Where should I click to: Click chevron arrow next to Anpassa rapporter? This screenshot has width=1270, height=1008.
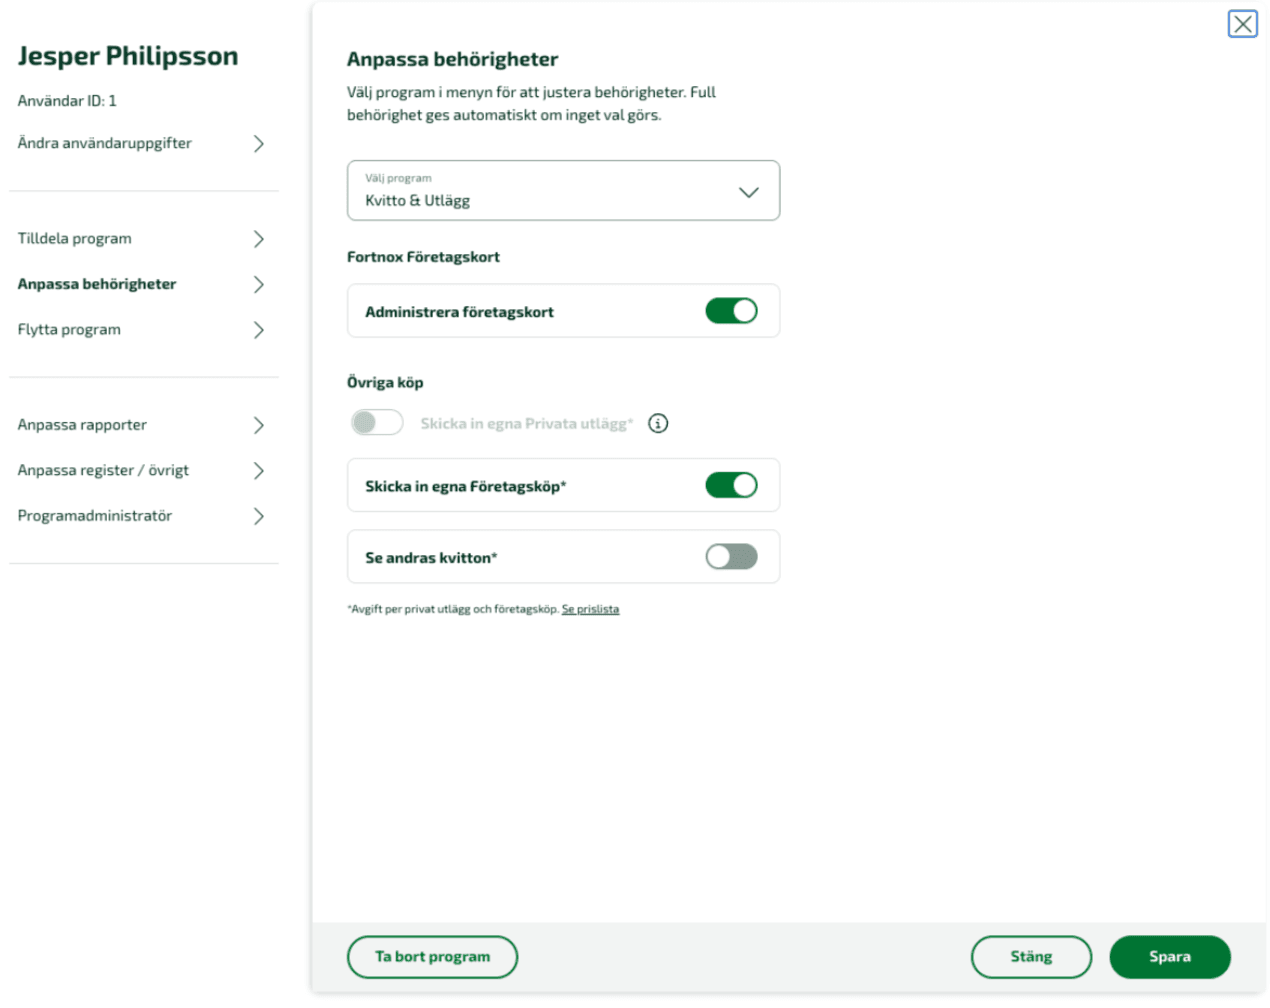point(259,425)
